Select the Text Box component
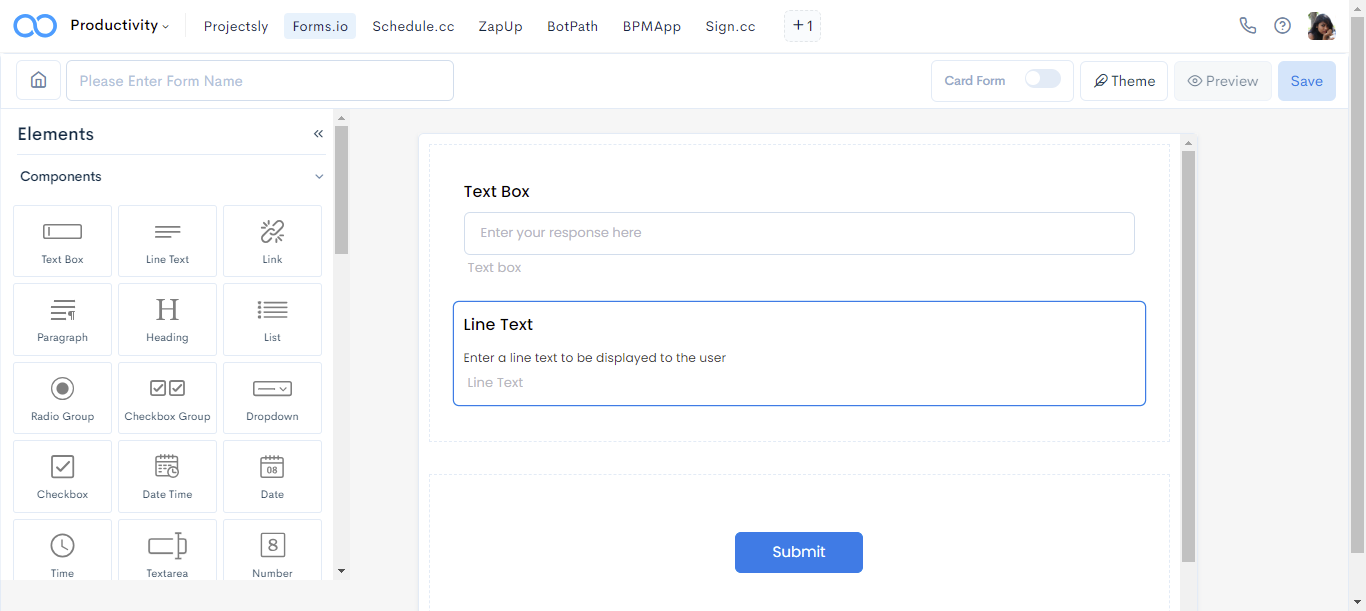Image resolution: width=1366 pixels, height=611 pixels. (x=62, y=240)
